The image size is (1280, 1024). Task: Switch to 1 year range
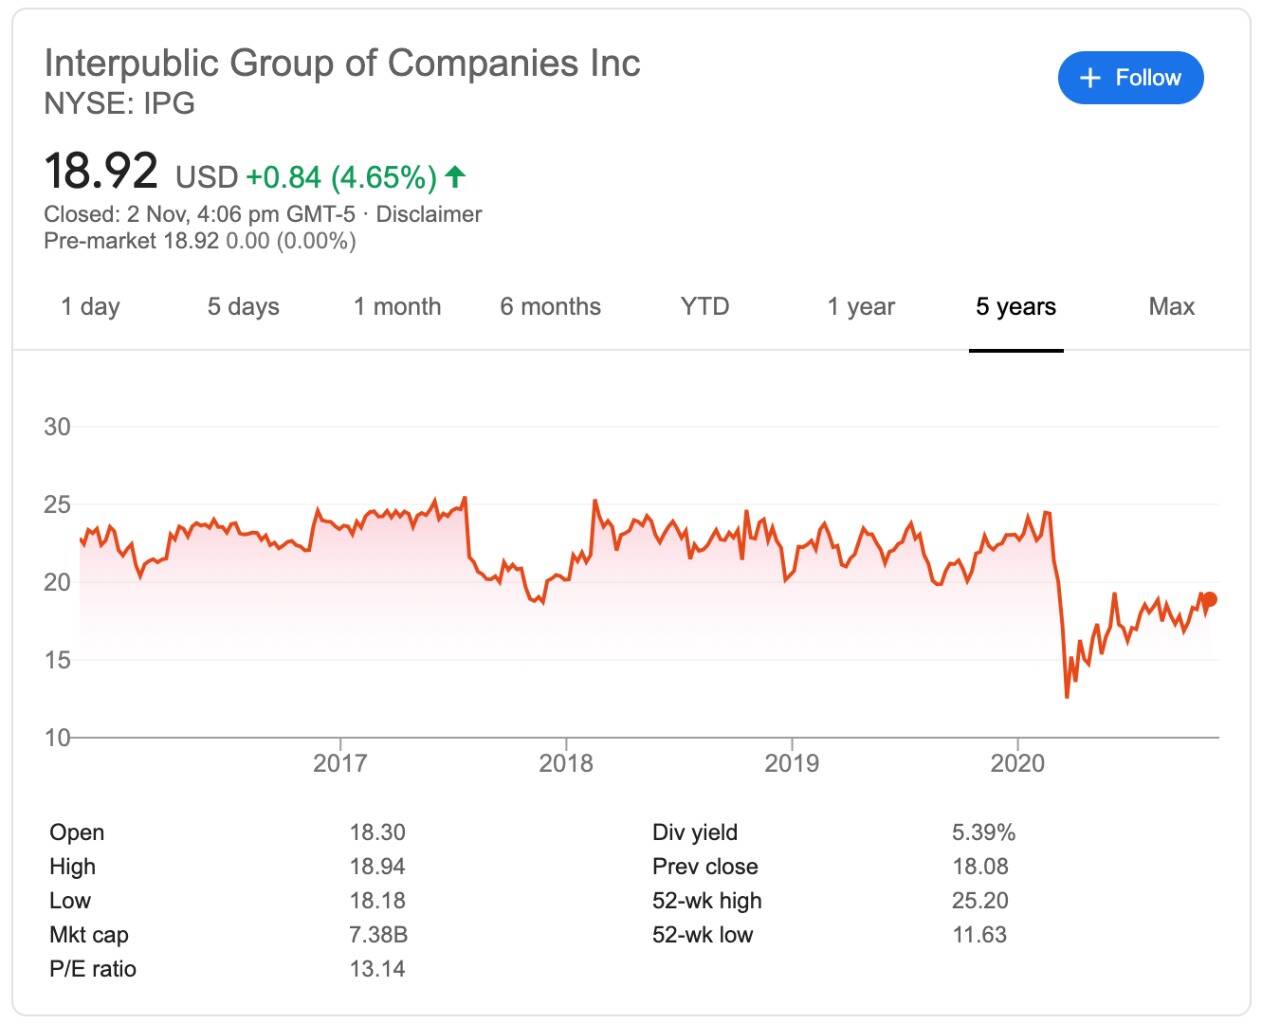pyautogui.click(x=860, y=307)
